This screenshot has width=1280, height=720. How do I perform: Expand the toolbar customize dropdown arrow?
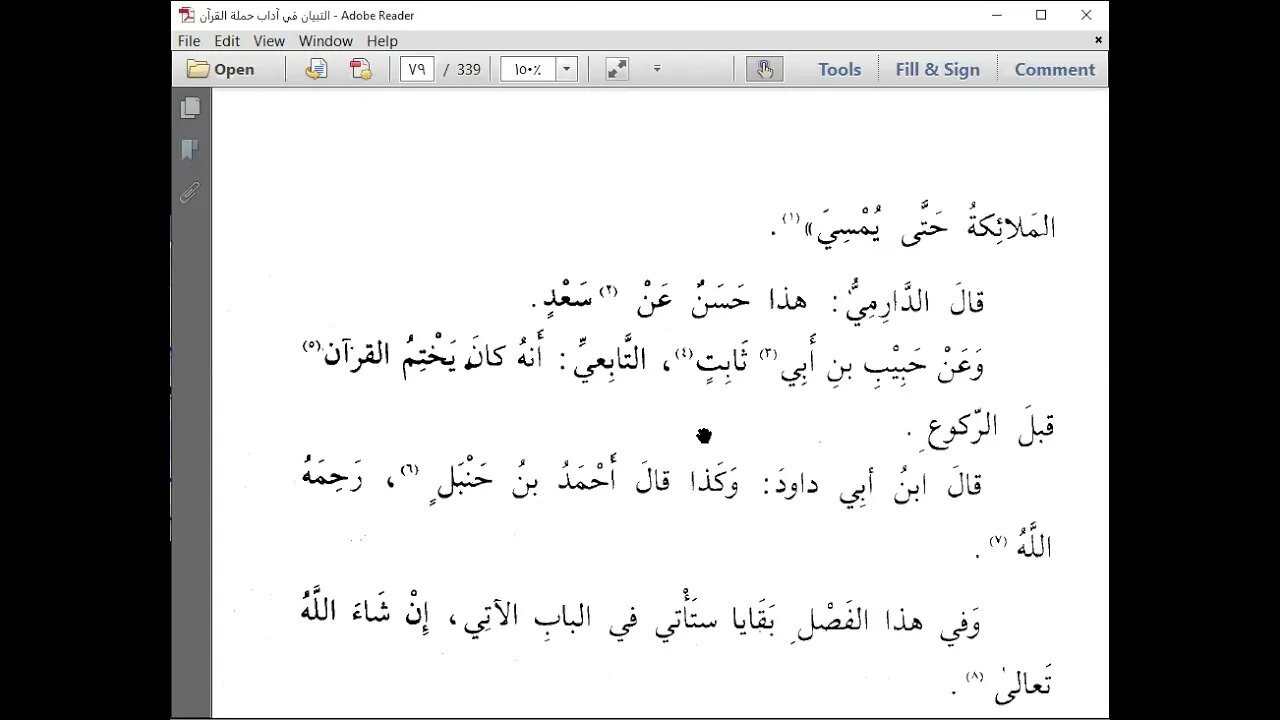coord(657,69)
